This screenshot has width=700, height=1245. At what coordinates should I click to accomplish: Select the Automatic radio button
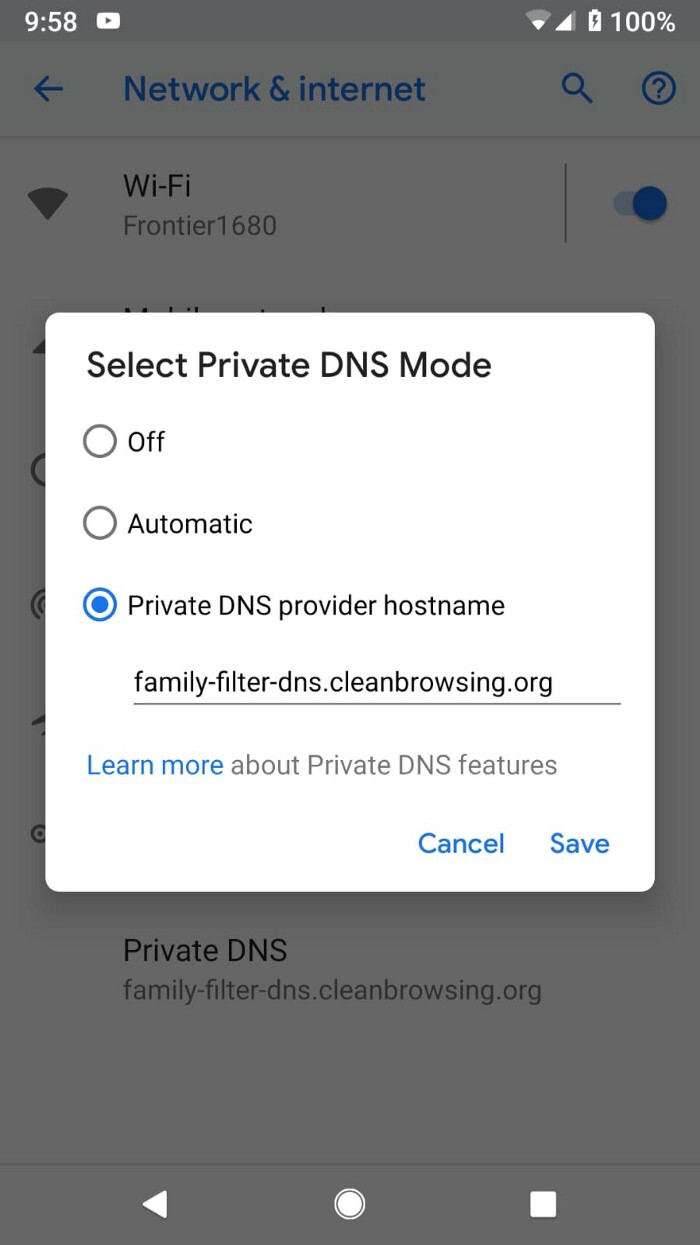pos(100,523)
